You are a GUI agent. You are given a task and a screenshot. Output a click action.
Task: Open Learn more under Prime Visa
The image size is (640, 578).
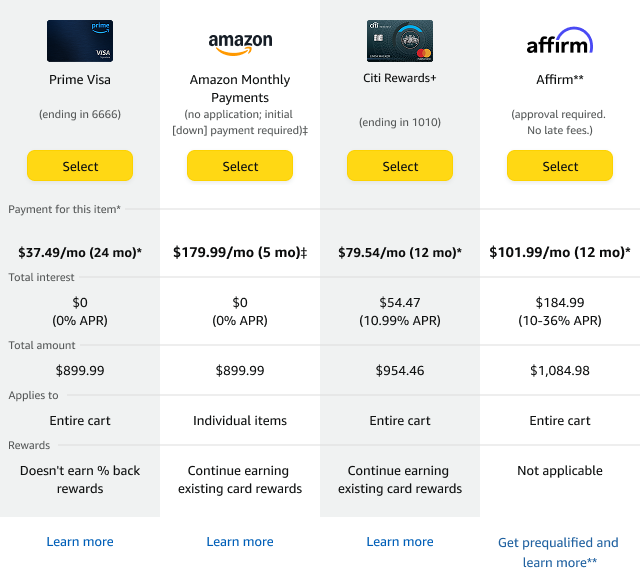coord(80,542)
